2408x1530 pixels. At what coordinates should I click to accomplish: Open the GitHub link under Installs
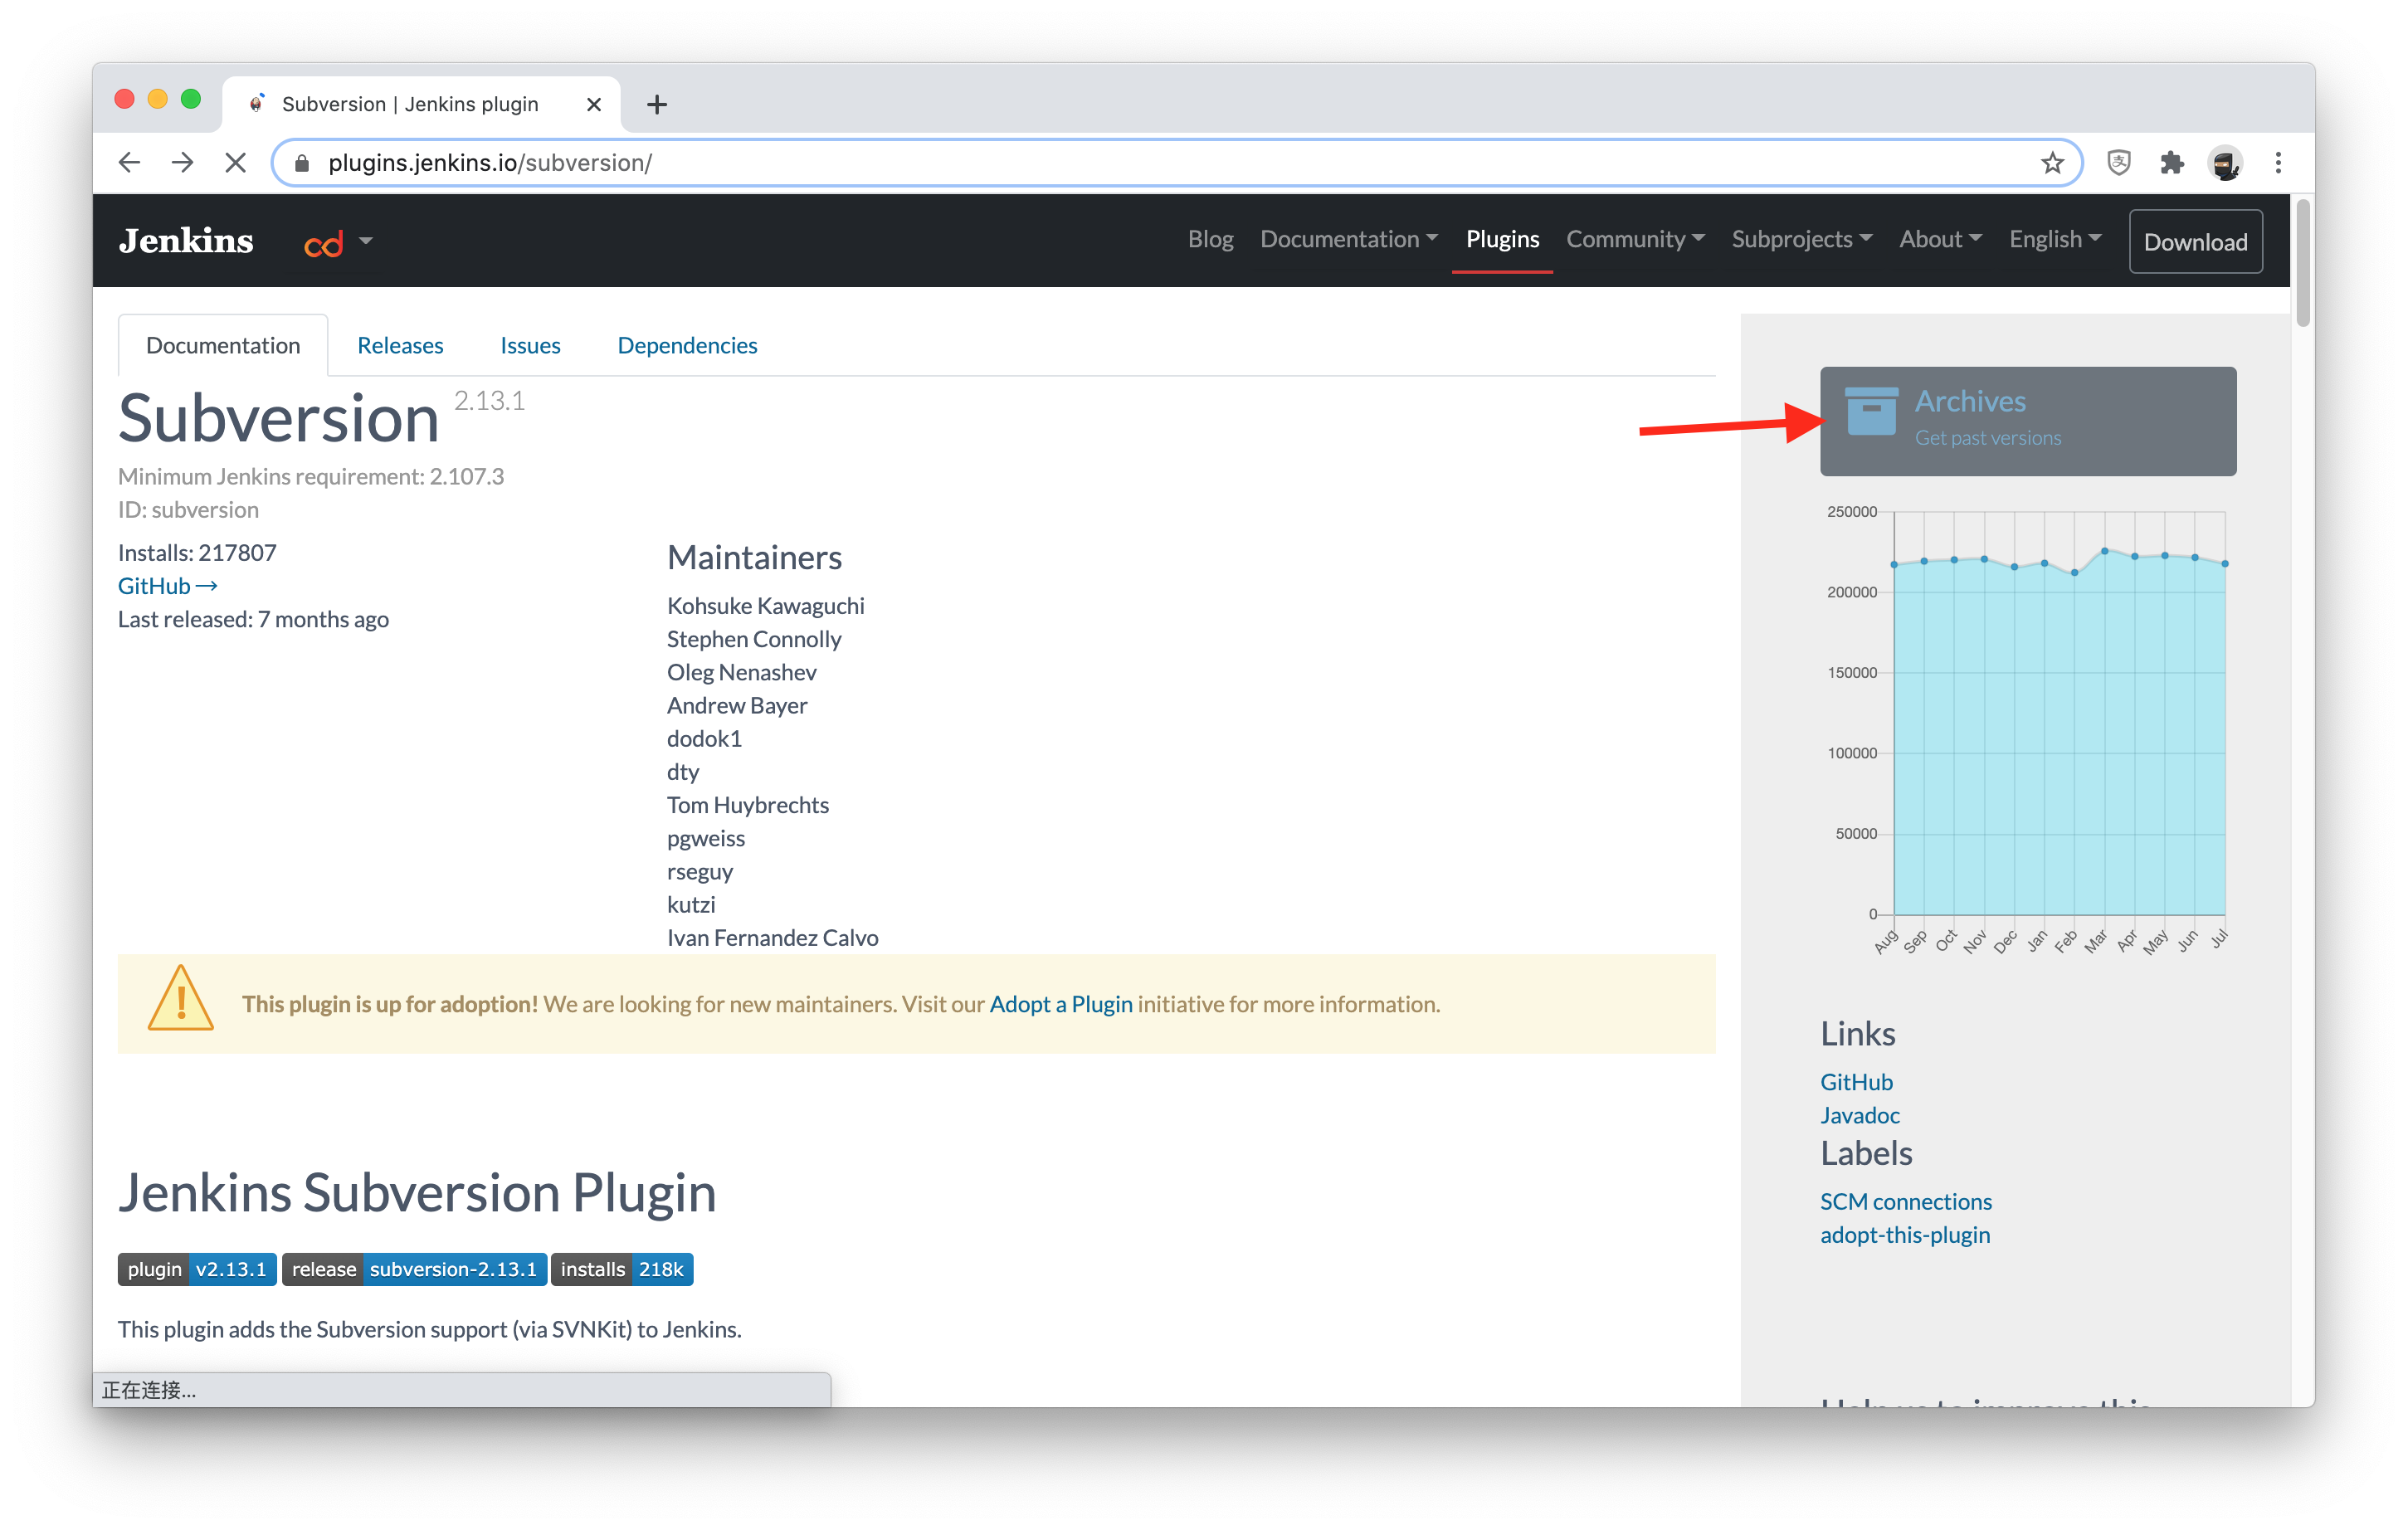click(x=167, y=586)
